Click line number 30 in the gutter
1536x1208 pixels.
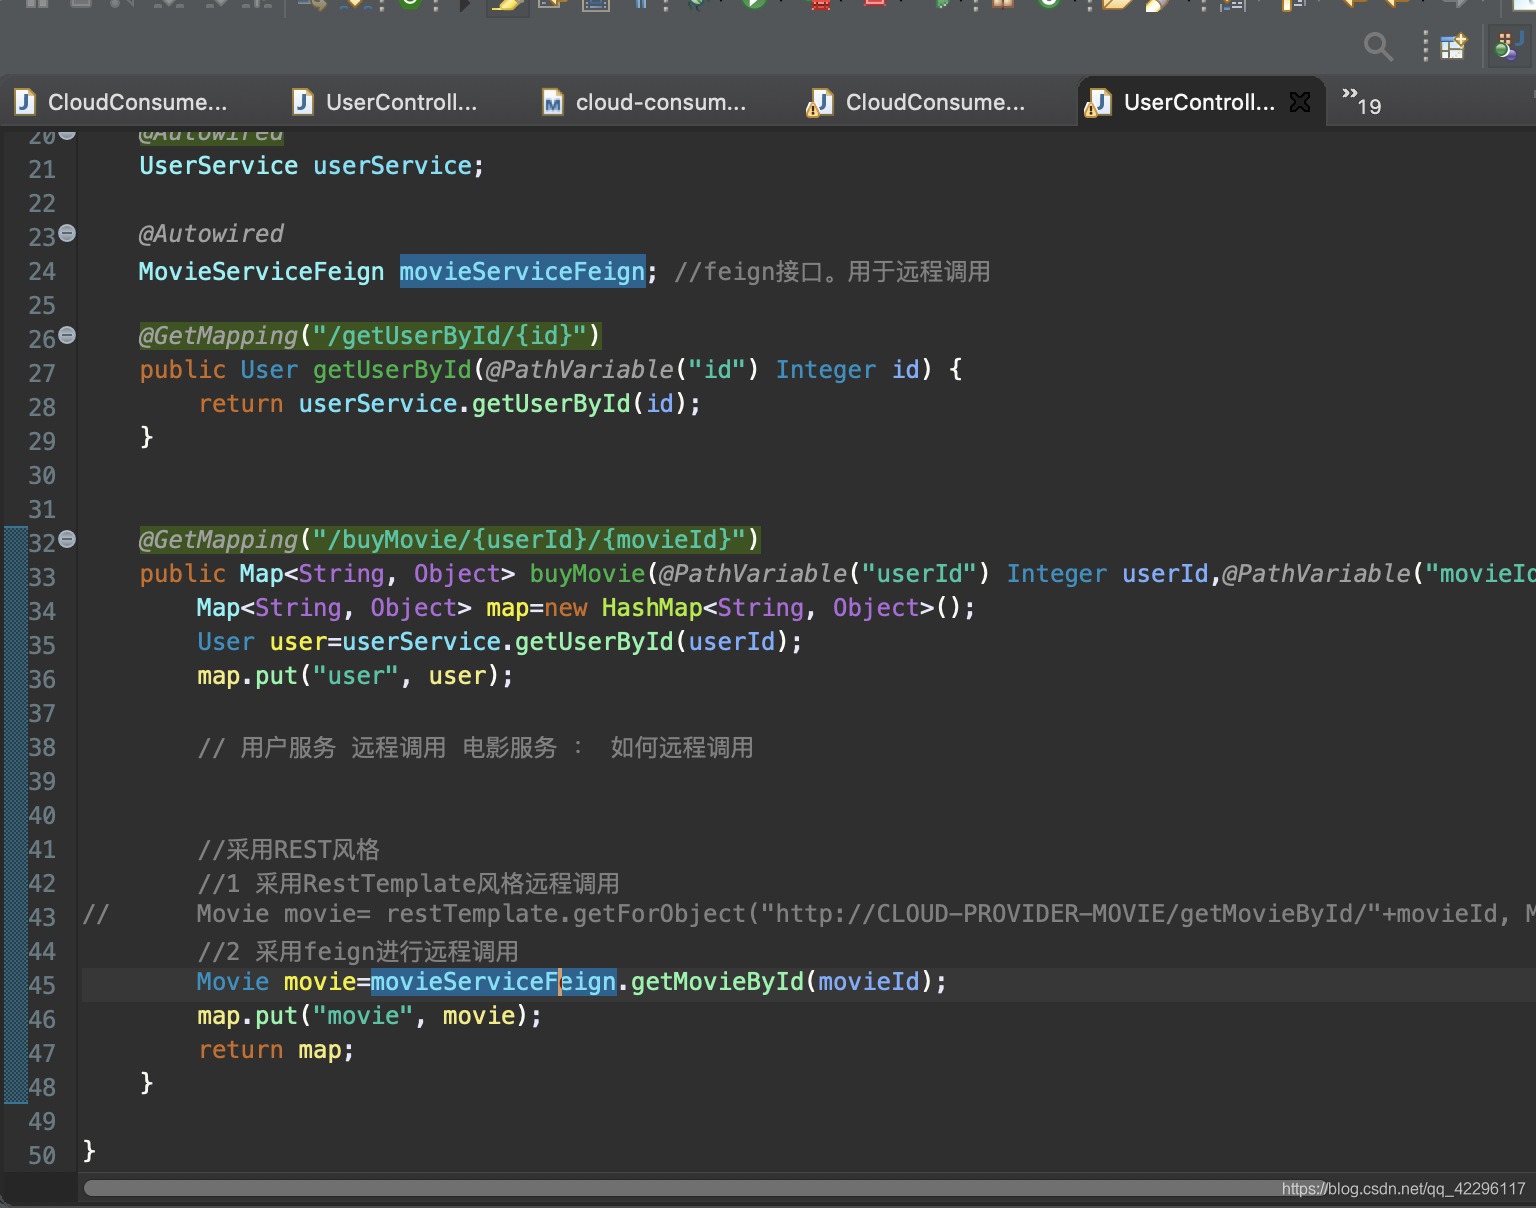(42, 475)
